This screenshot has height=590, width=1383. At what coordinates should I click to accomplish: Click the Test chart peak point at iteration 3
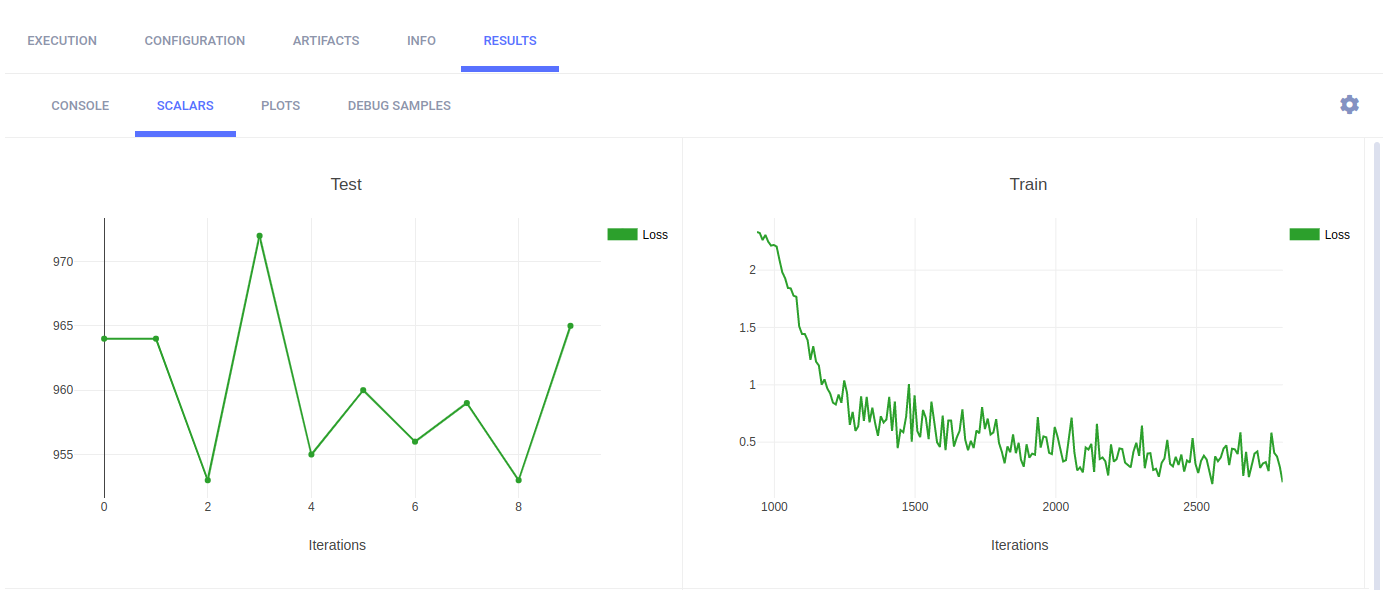click(x=259, y=236)
